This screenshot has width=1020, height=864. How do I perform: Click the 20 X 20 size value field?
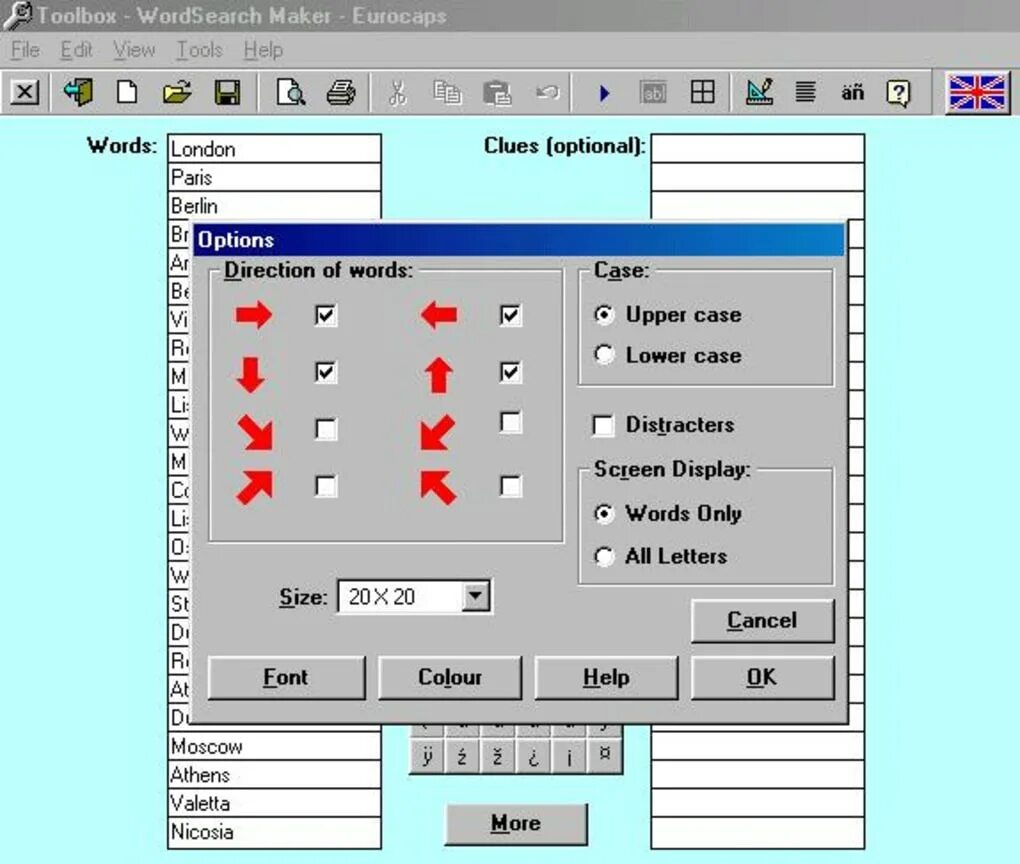tap(400, 597)
